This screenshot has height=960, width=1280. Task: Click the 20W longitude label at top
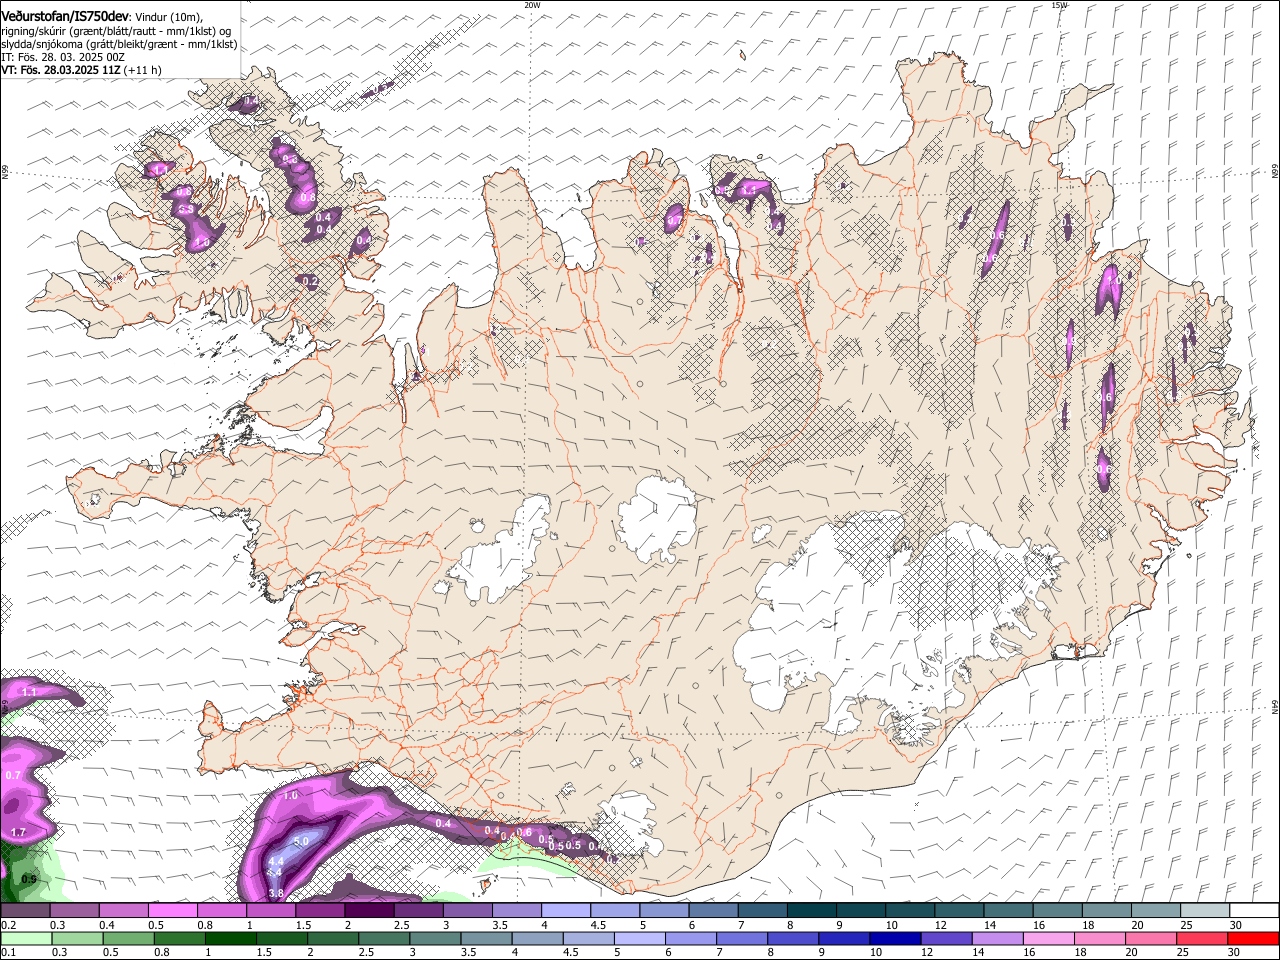(532, 5)
